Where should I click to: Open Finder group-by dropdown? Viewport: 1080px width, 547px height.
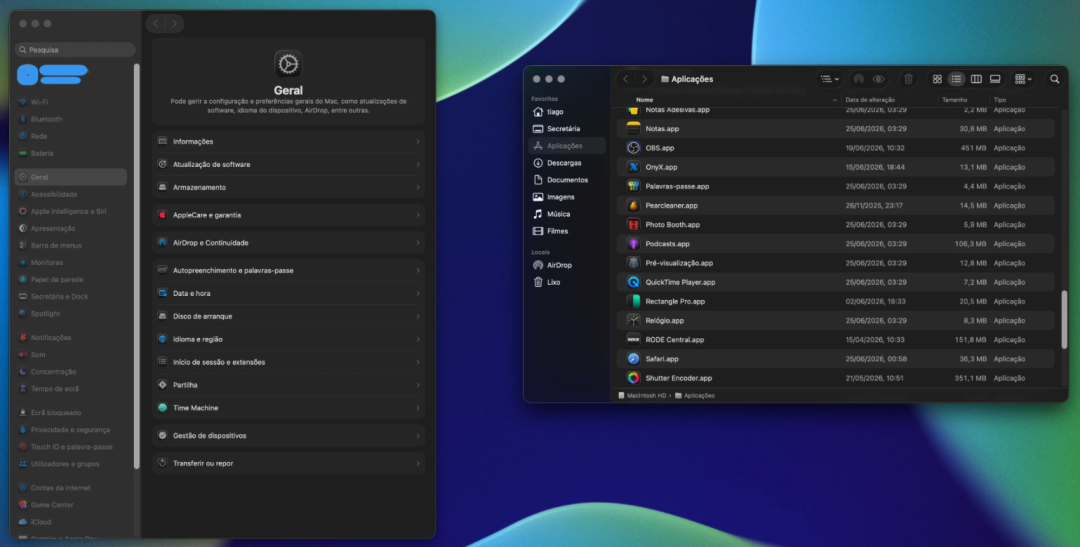coord(1024,79)
